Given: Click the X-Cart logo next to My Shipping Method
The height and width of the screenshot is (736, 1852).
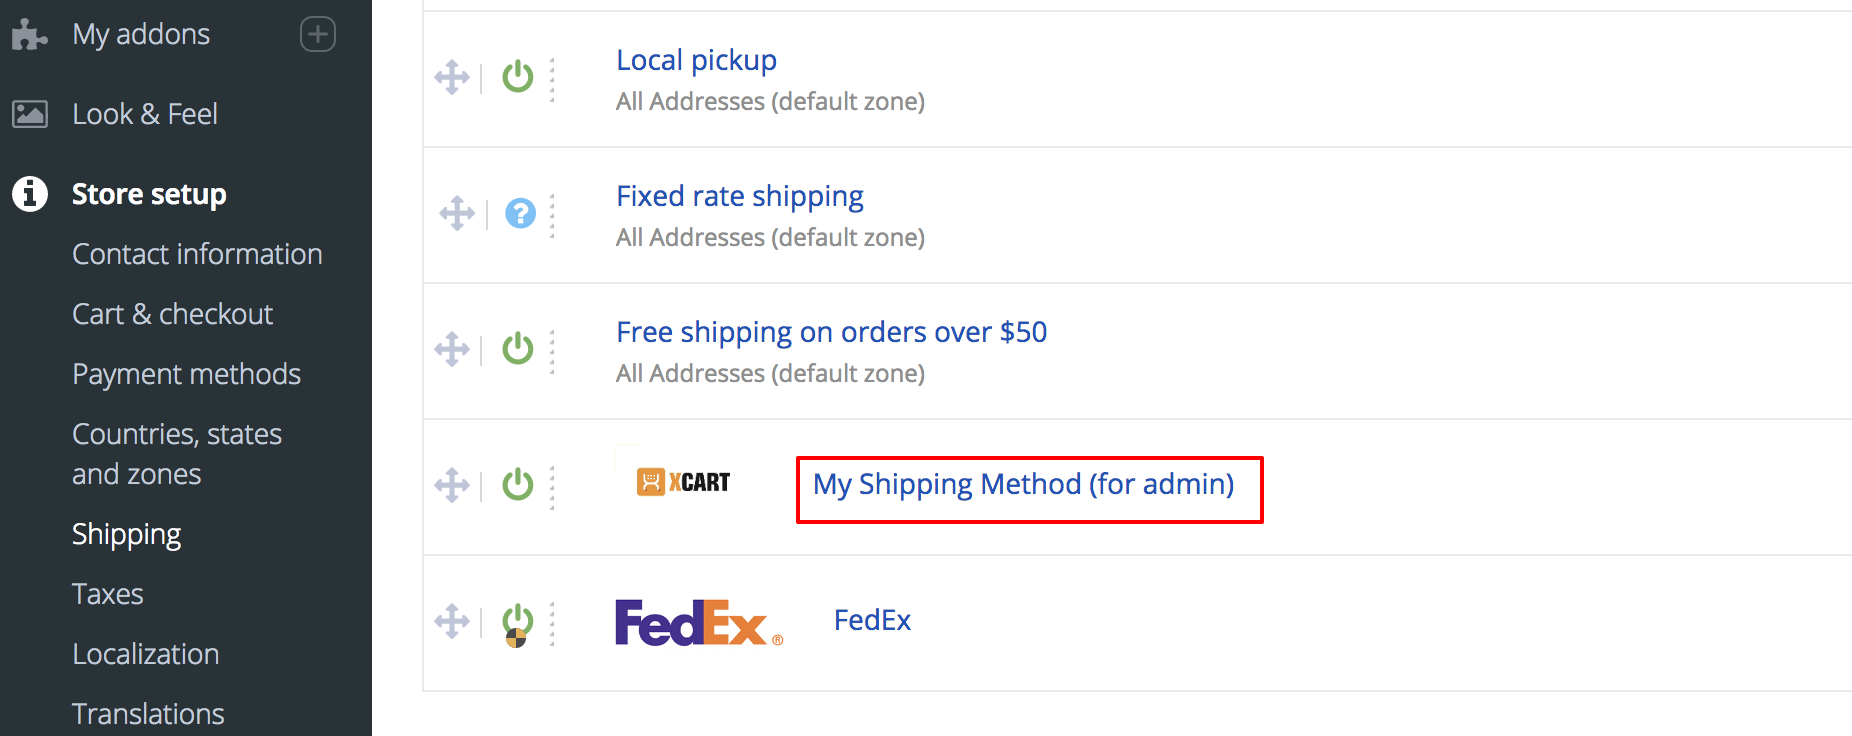Looking at the screenshot, I should coord(682,481).
